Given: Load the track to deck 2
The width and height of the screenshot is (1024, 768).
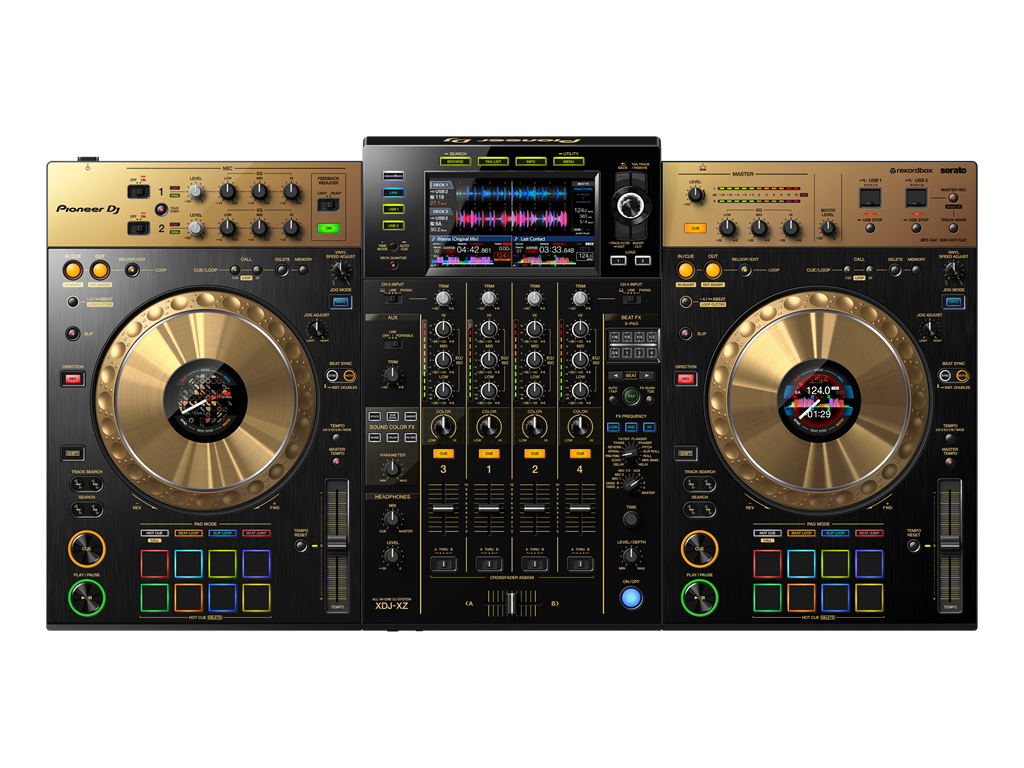Looking at the screenshot, I should pyautogui.click(x=643, y=261).
